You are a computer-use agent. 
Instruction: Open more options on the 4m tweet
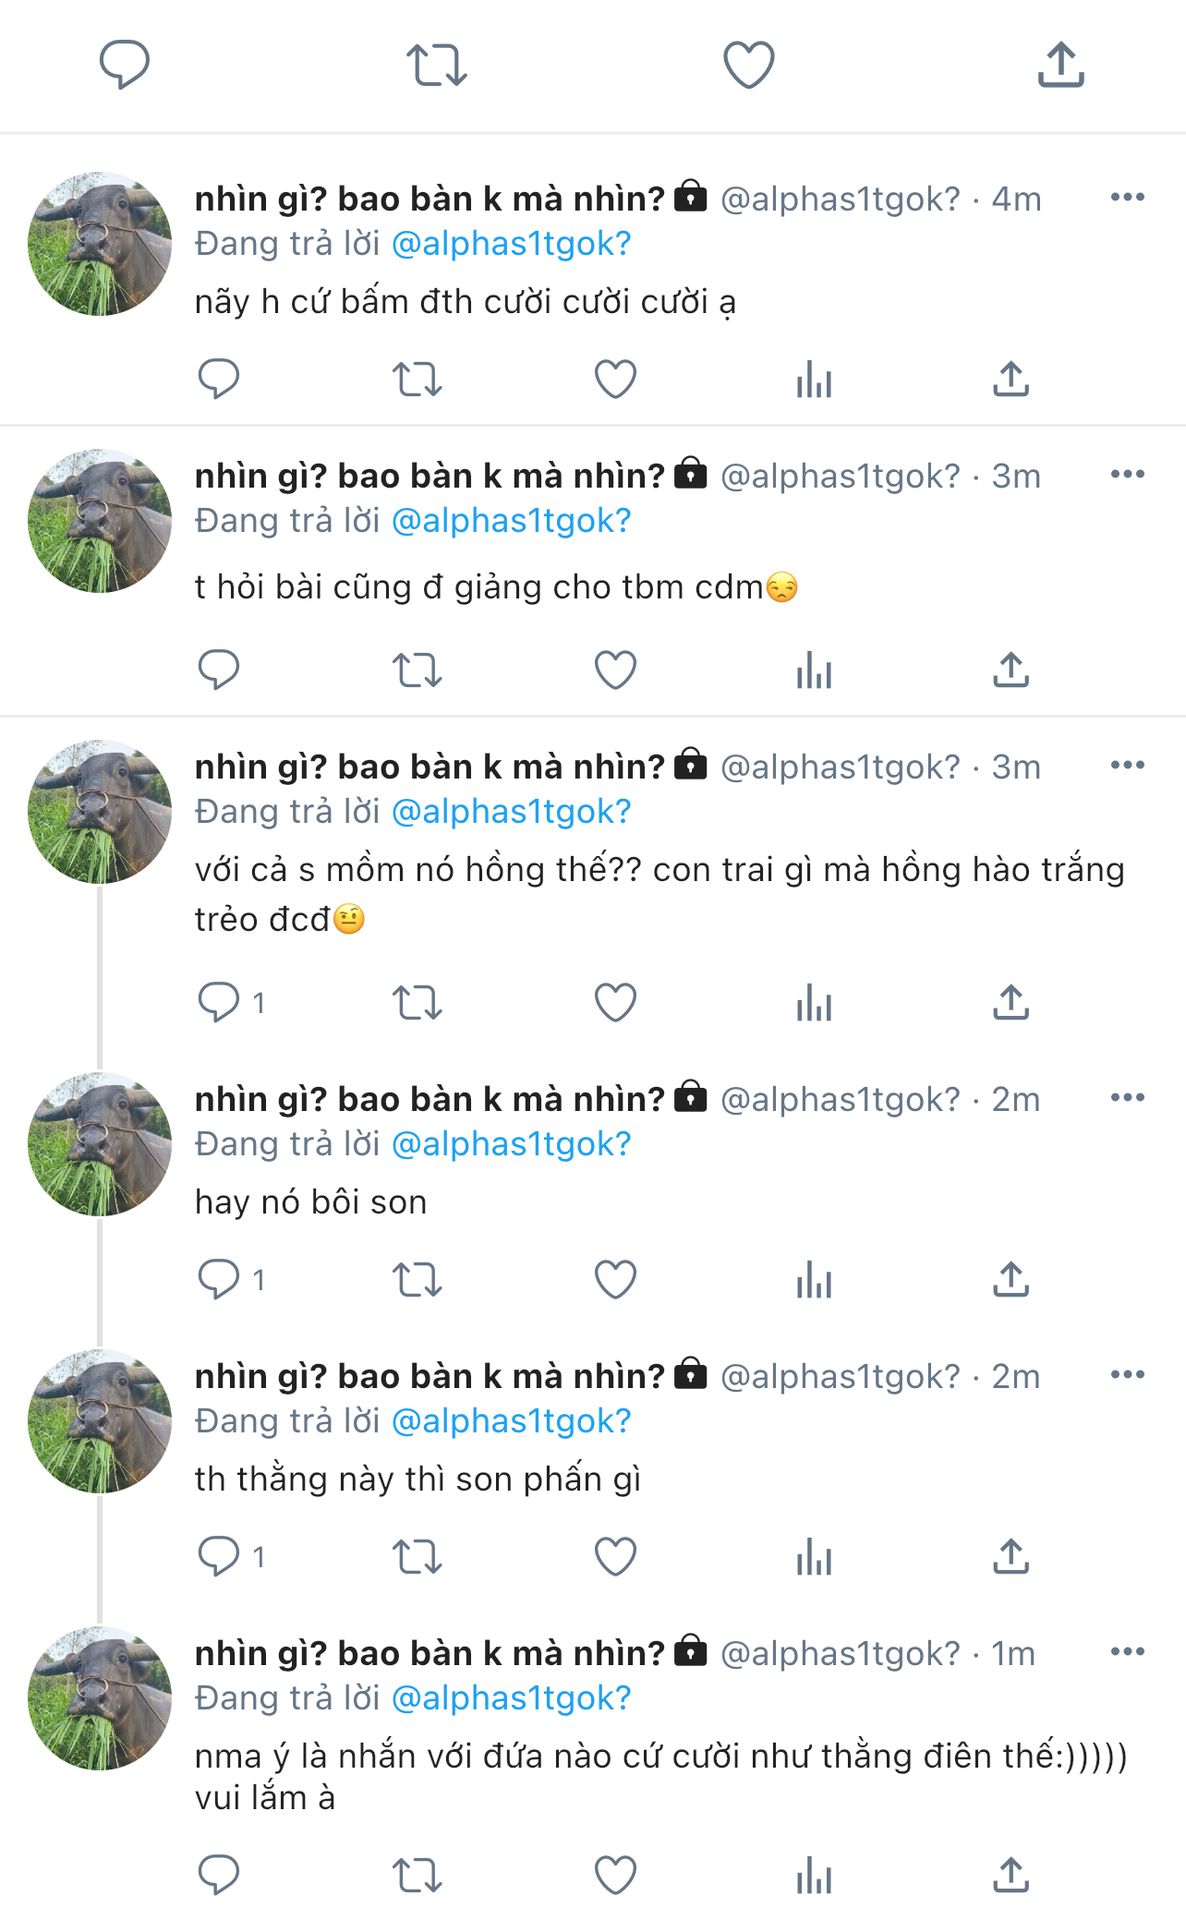pos(1127,197)
